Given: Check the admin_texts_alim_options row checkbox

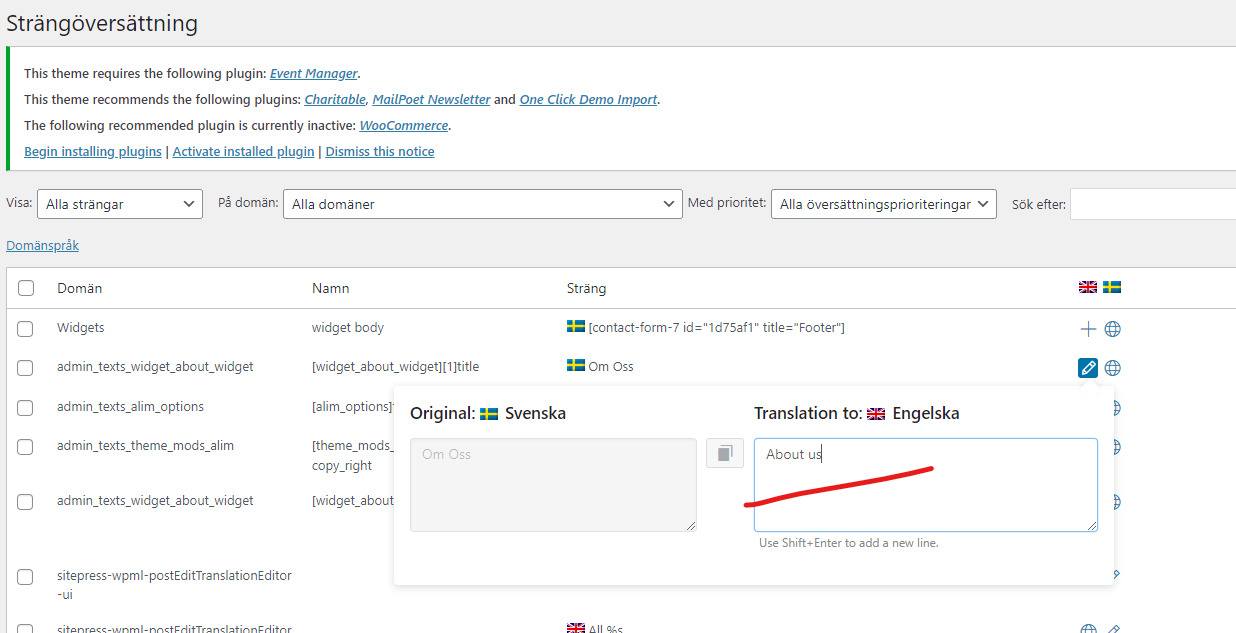Looking at the screenshot, I should pyautogui.click(x=25, y=408).
